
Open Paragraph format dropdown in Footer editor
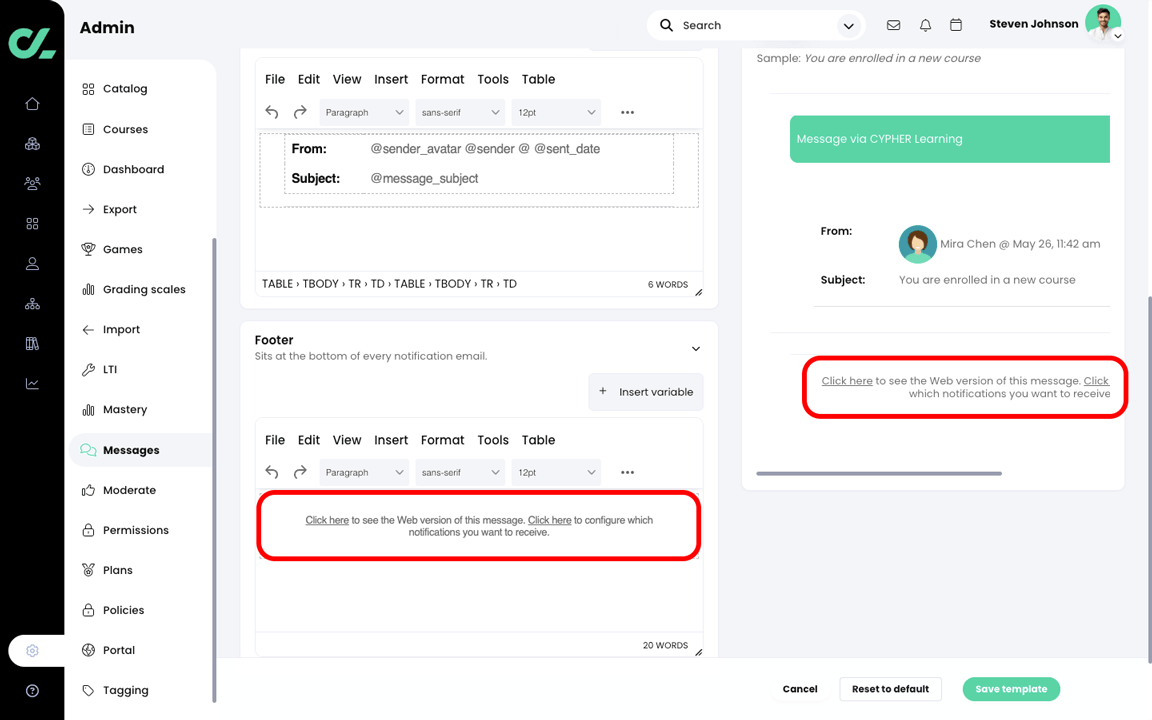pyautogui.click(x=364, y=472)
